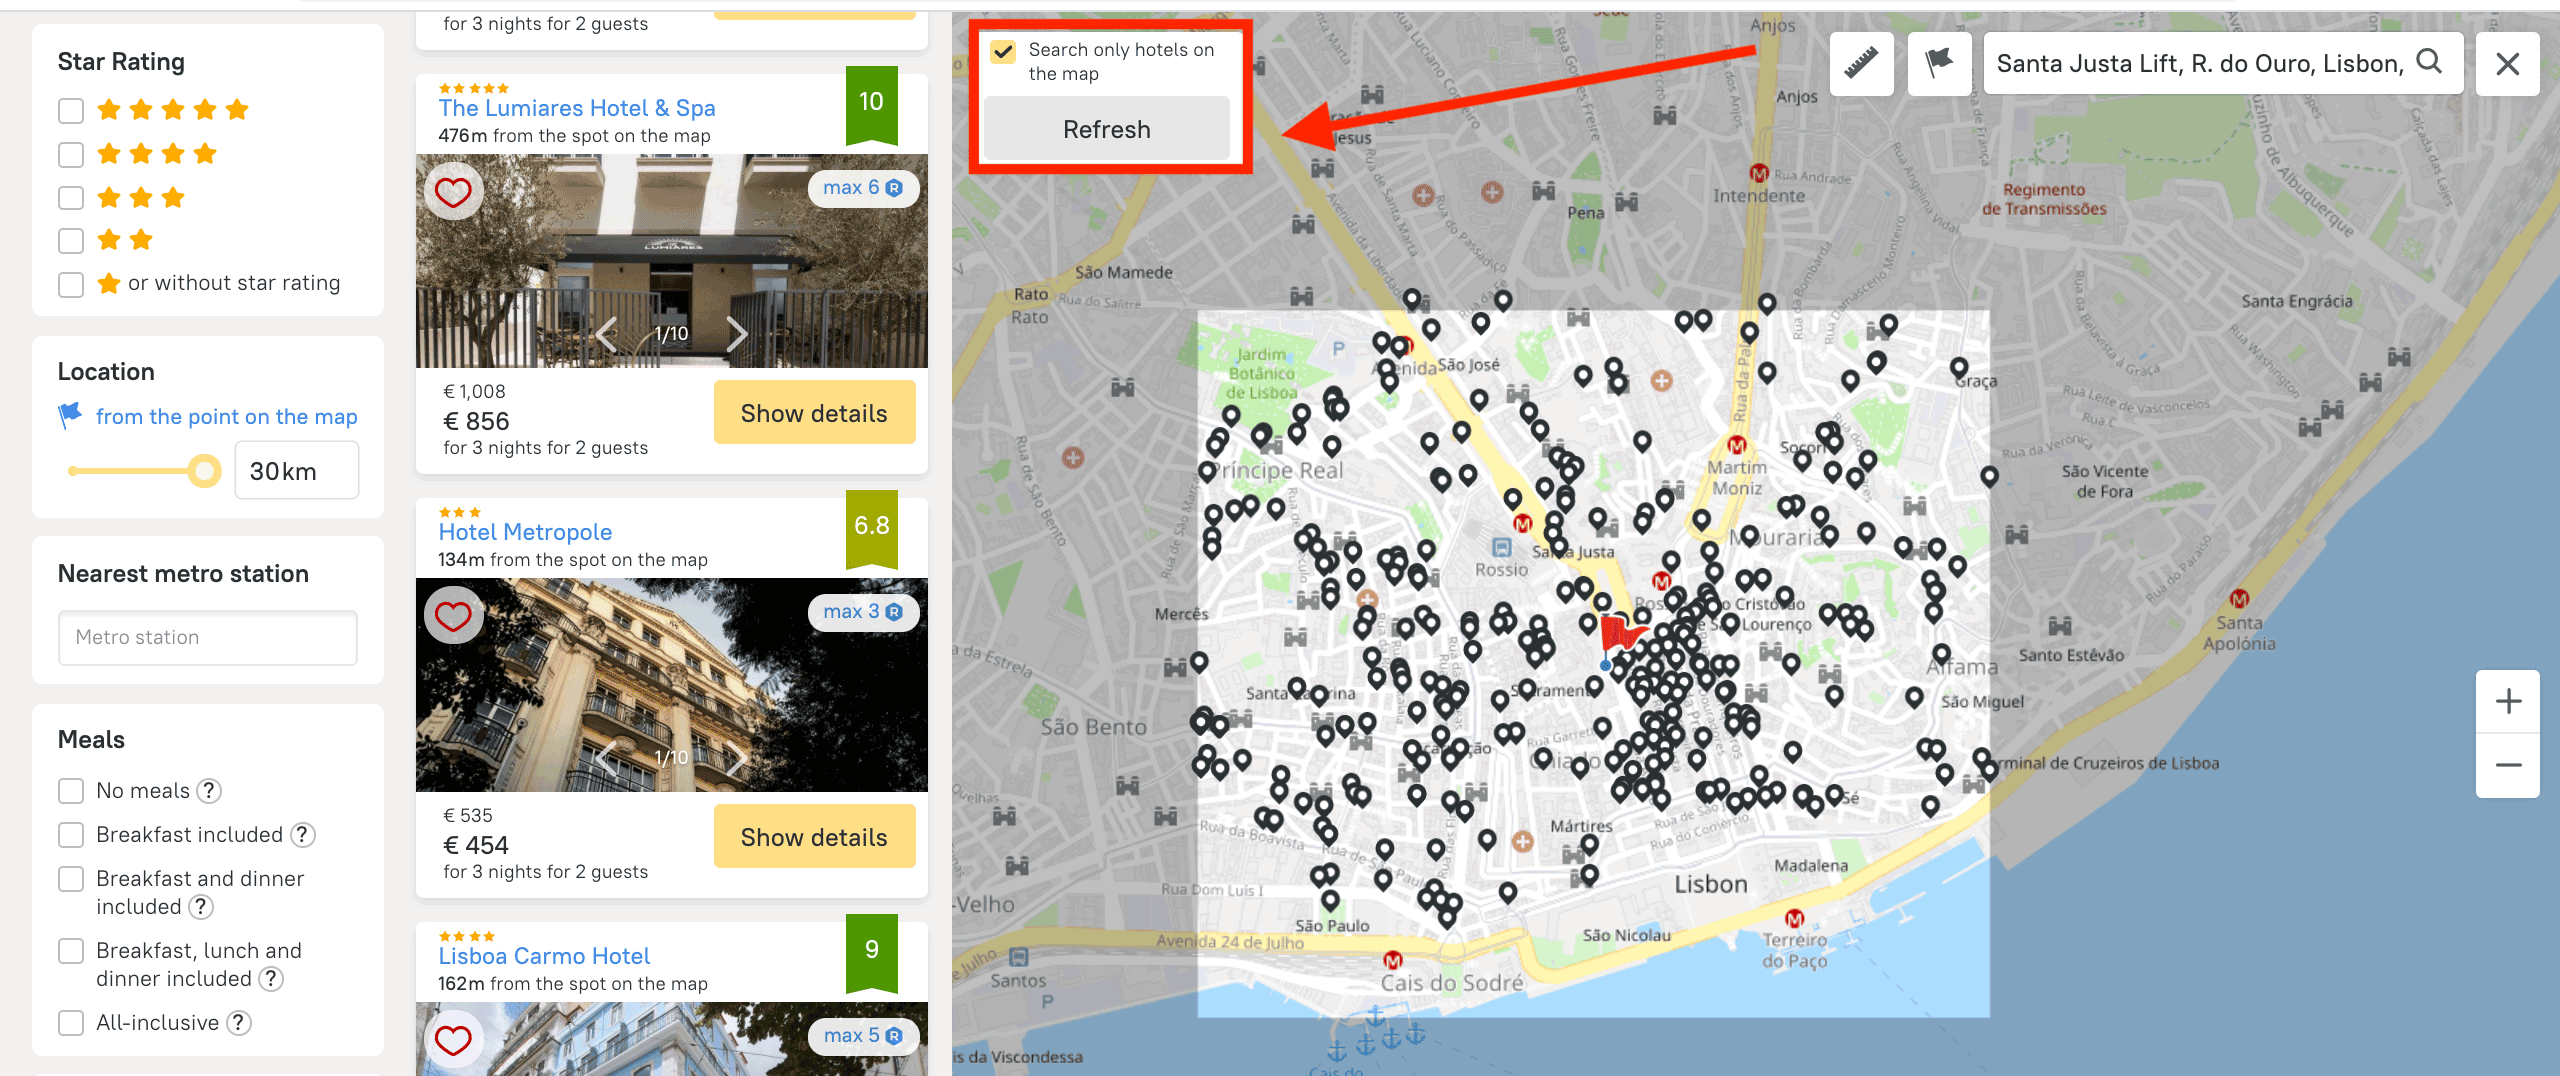Click the 30km distance input field
The width and height of the screenshot is (2560, 1076).
[x=296, y=471]
